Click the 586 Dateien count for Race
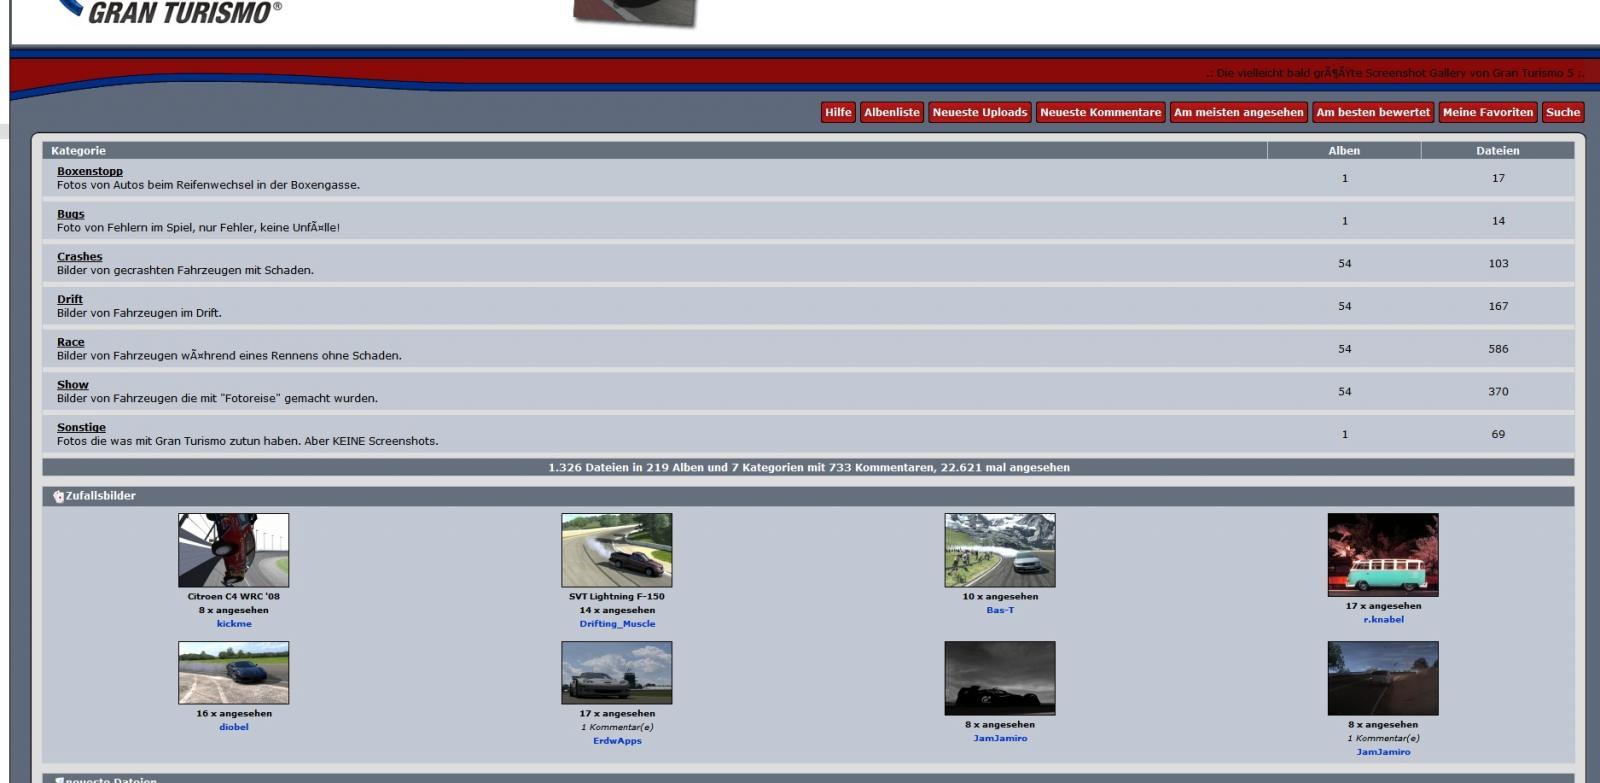This screenshot has height=783, width=1600. point(1498,349)
